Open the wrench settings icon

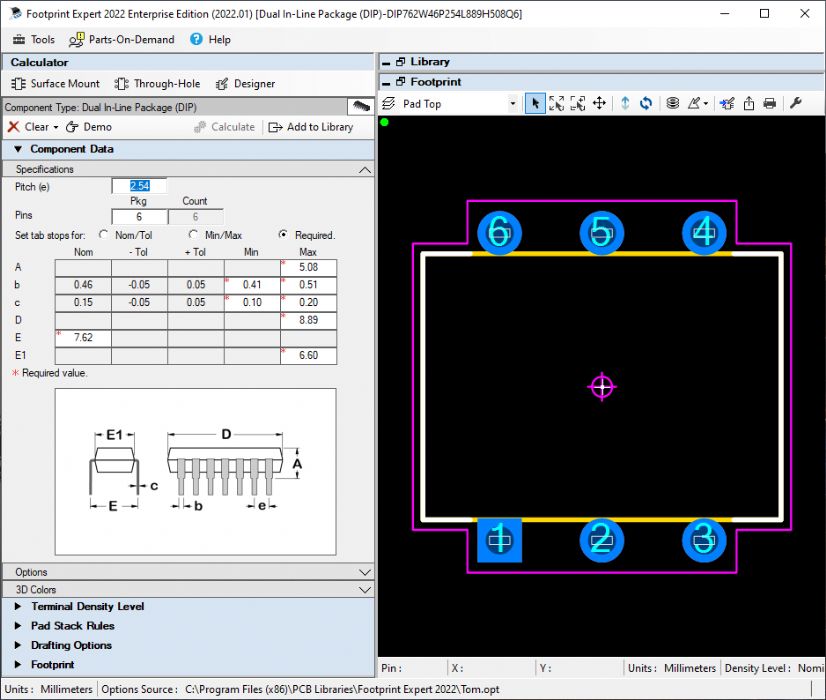coord(796,103)
